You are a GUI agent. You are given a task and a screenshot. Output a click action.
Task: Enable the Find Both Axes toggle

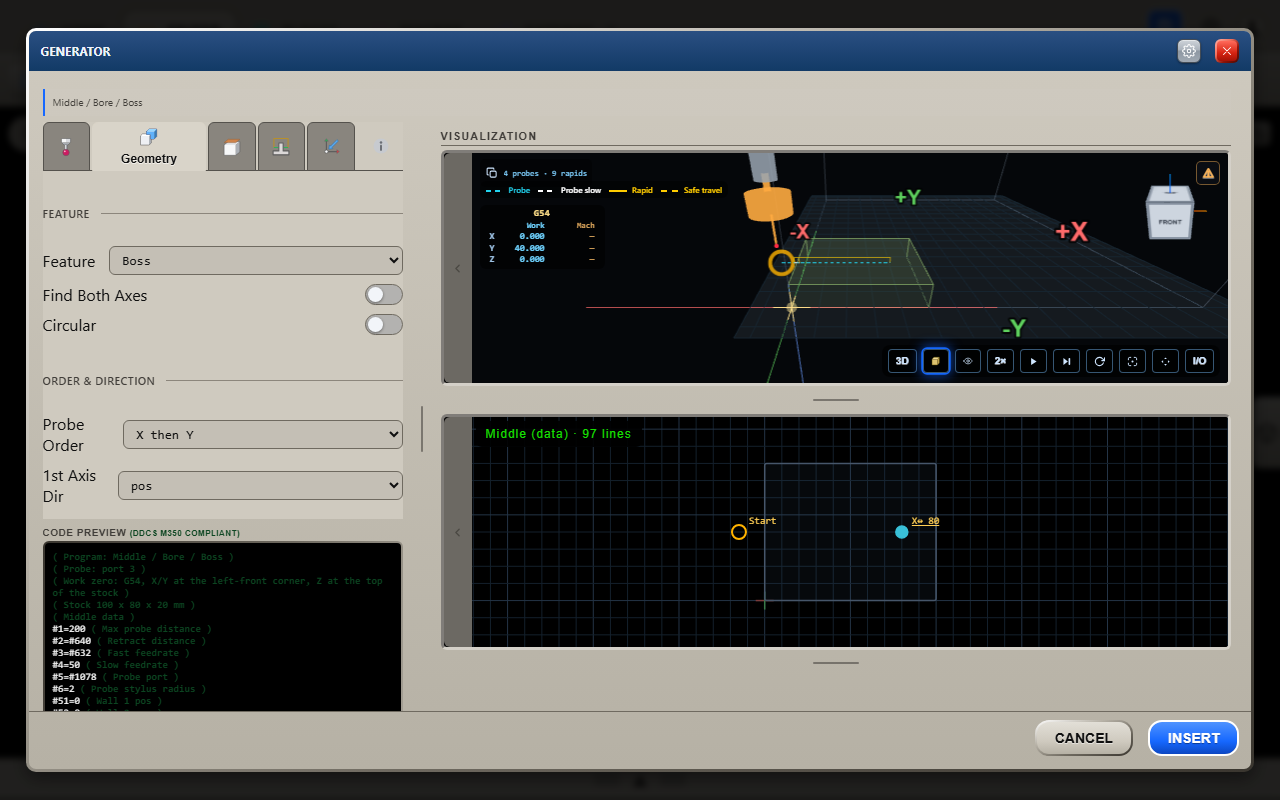tap(384, 295)
